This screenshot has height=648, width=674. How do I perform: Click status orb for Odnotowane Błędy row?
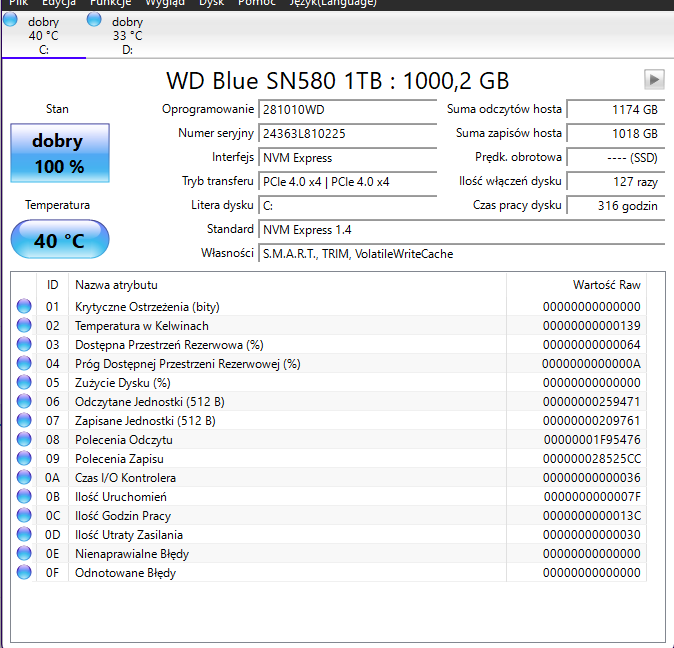coord(24,573)
